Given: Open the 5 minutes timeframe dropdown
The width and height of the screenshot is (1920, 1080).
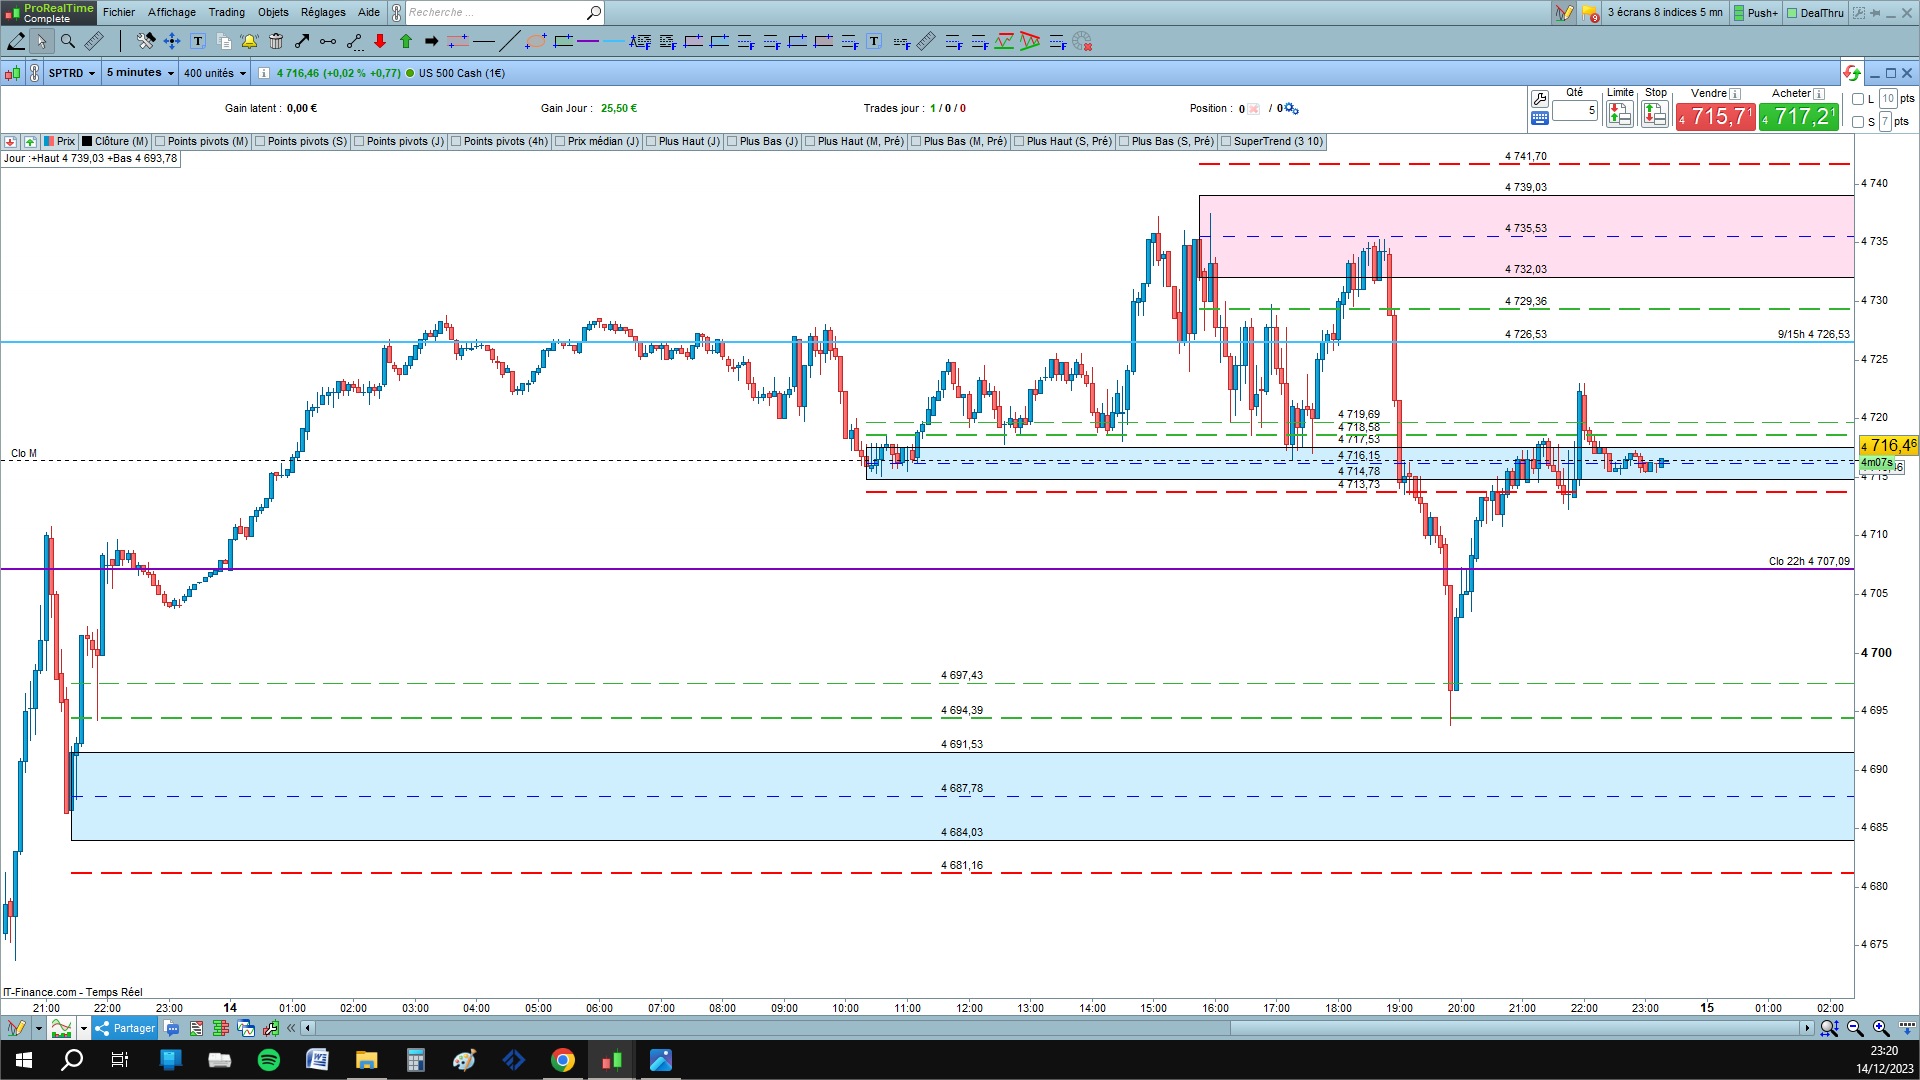Looking at the screenshot, I should tap(140, 73).
